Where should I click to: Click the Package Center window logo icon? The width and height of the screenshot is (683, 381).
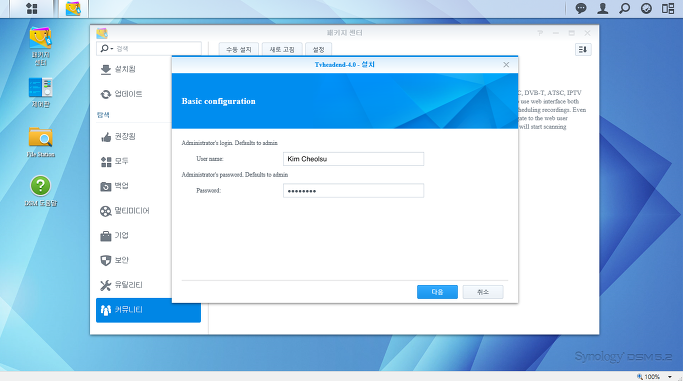pyautogui.click(x=102, y=33)
